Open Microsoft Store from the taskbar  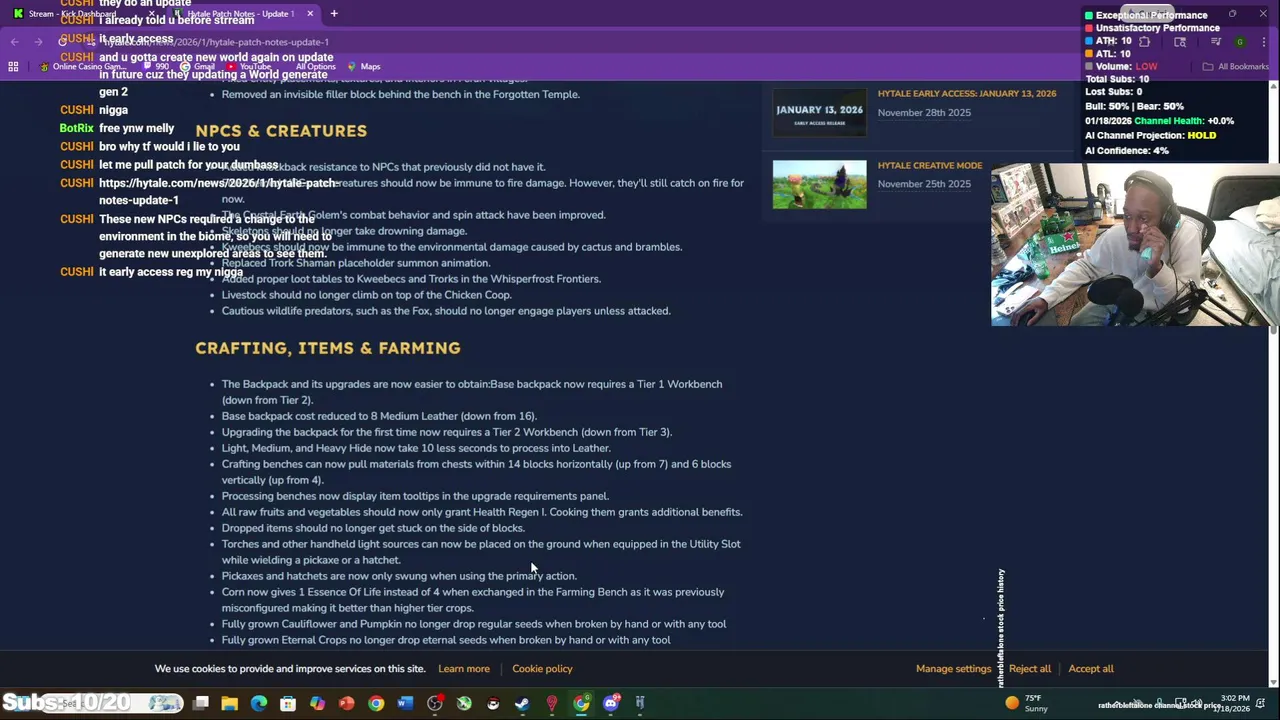288,703
